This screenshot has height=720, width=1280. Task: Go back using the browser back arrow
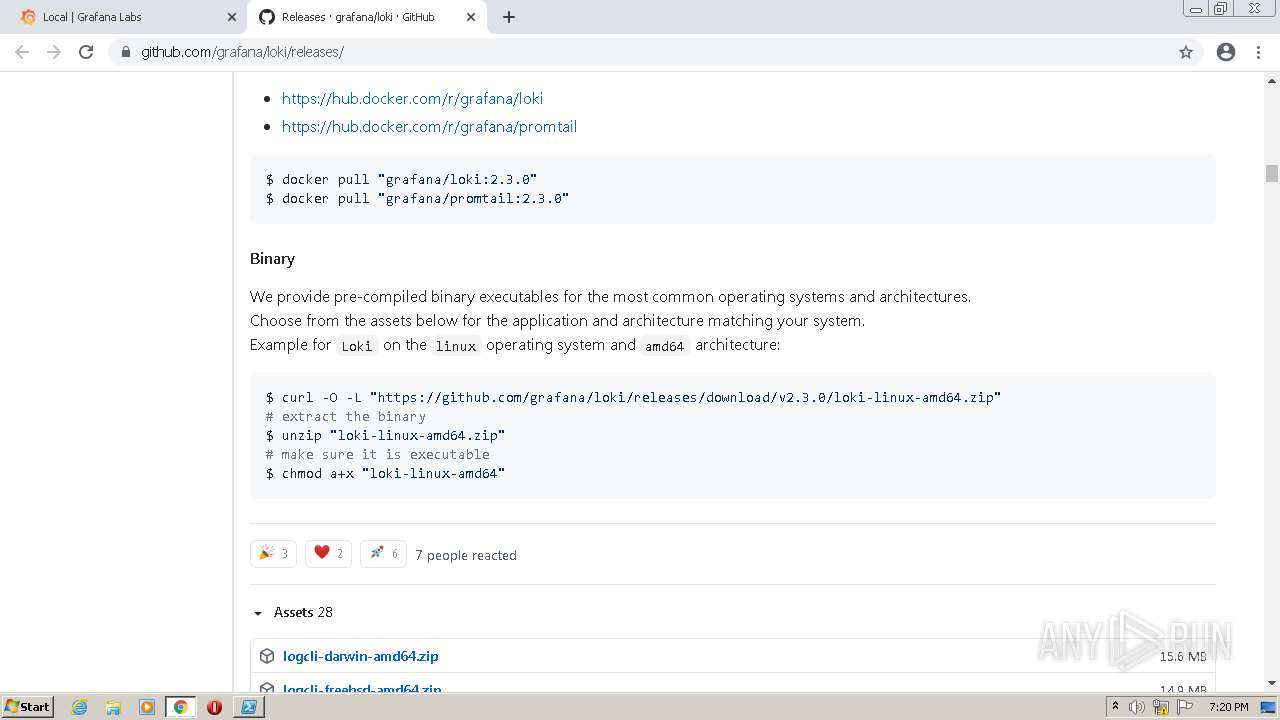(x=22, y=52)
